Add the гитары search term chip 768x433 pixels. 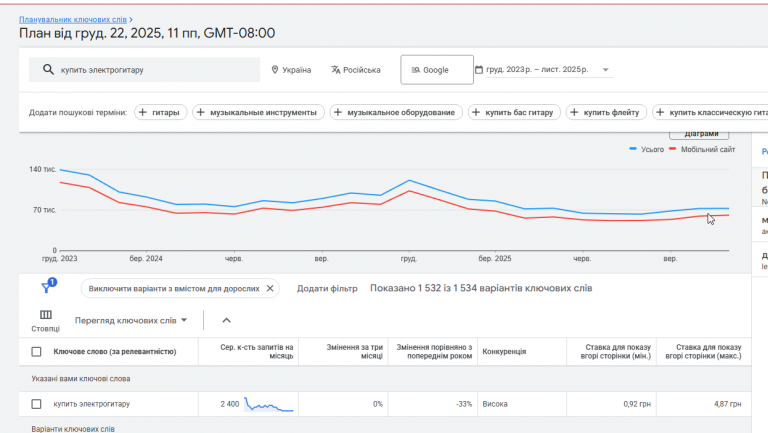pyautogui.click(x=160, y=112)
